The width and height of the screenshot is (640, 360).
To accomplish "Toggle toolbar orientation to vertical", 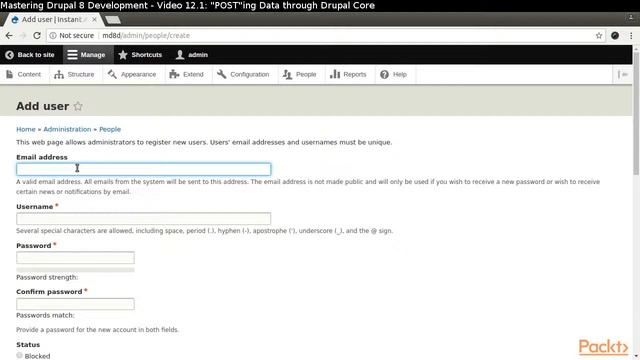I will [623, 74].
